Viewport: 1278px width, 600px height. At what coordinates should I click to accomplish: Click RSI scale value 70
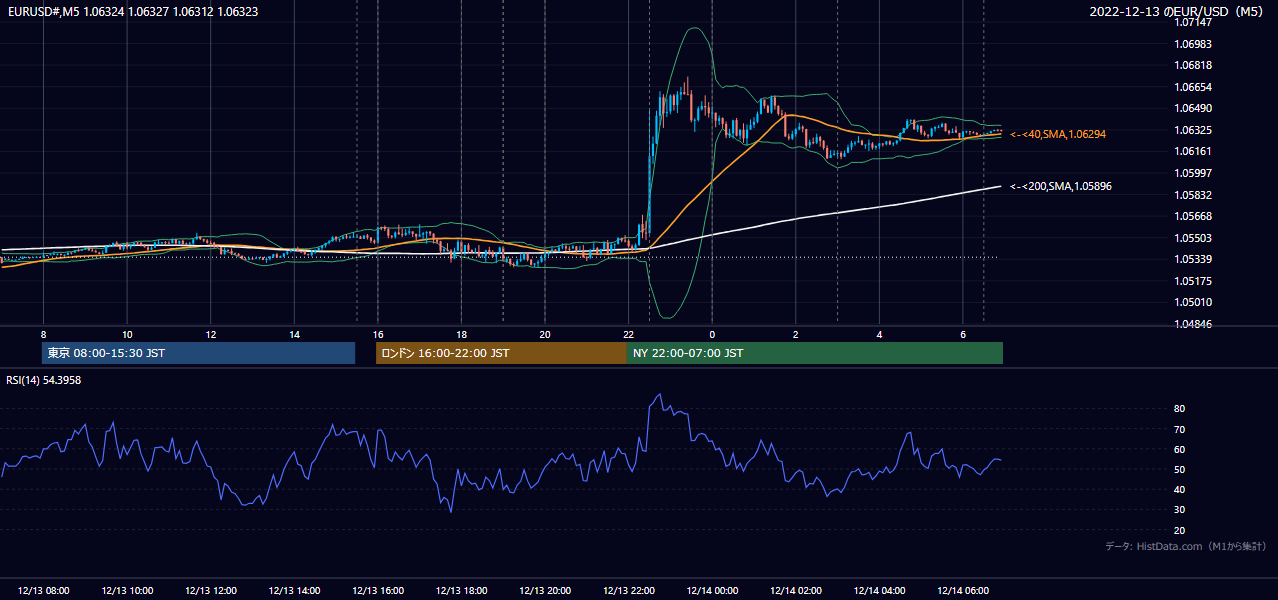pyautogui.click(x=1180, y=429)
